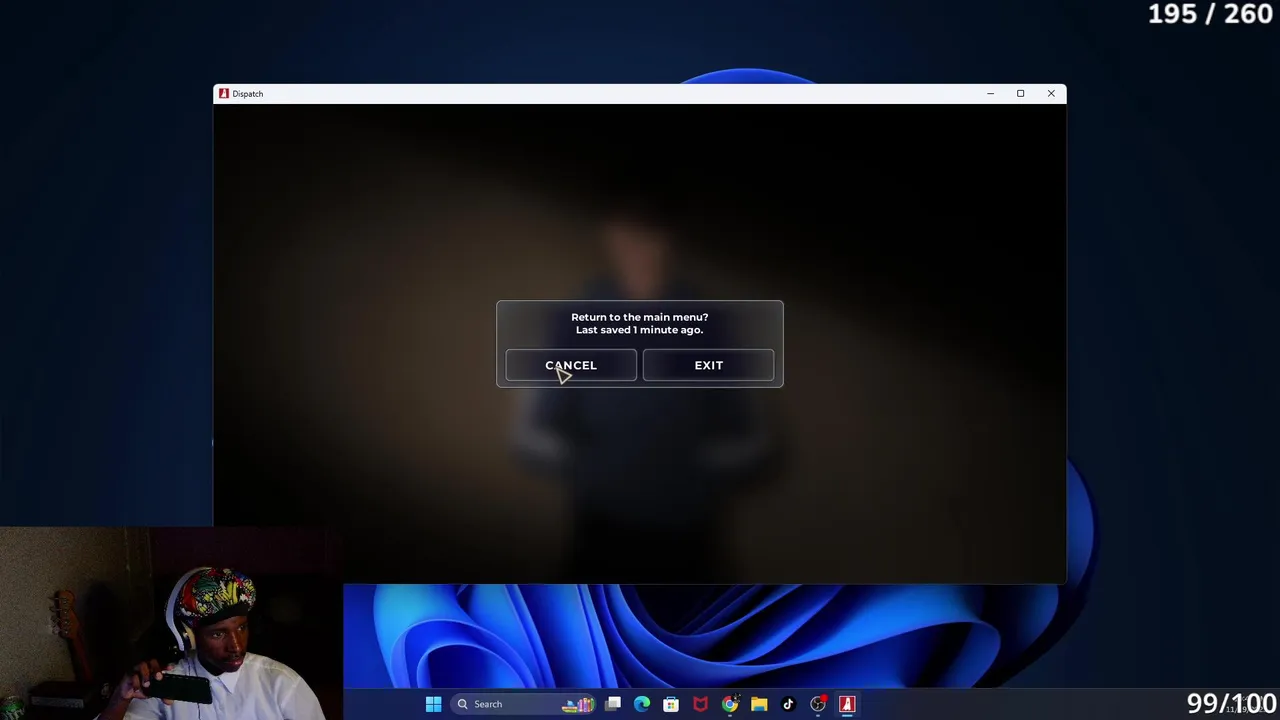
Task: Launch Microsoft Edge from the taskbar
Action: (642, 704)
